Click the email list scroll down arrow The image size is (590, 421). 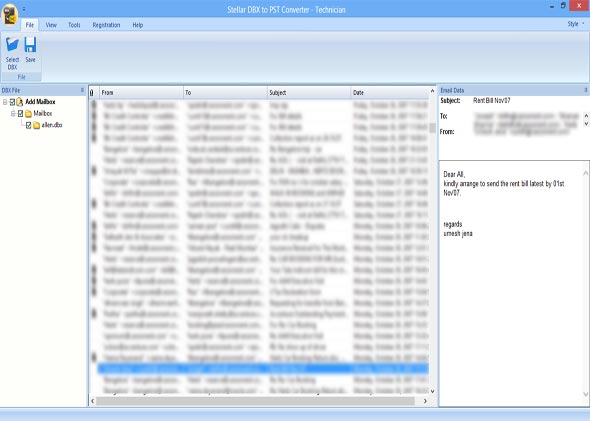pos(432,391)
